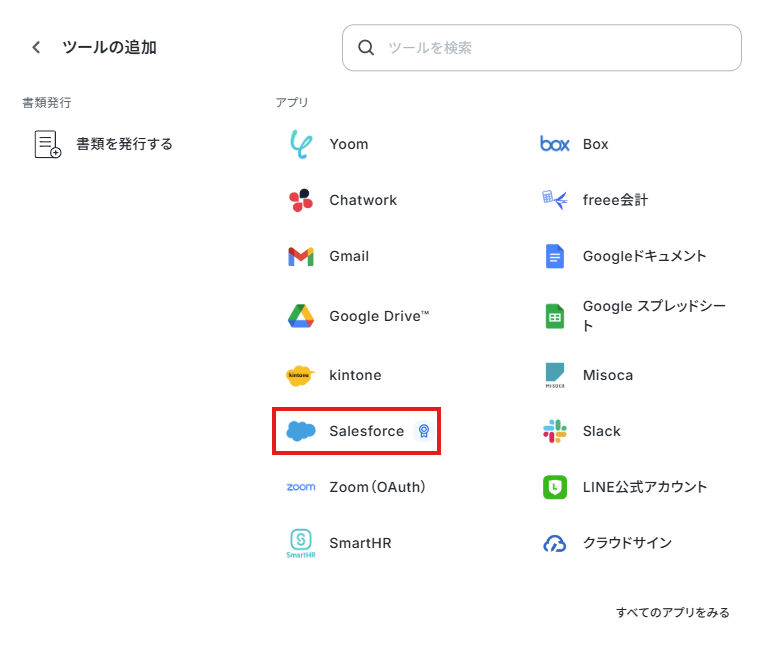The image size is (764, 651).
Task: Select 書類を発行する label
Action: pyautogui.click(x=124, y=144)
